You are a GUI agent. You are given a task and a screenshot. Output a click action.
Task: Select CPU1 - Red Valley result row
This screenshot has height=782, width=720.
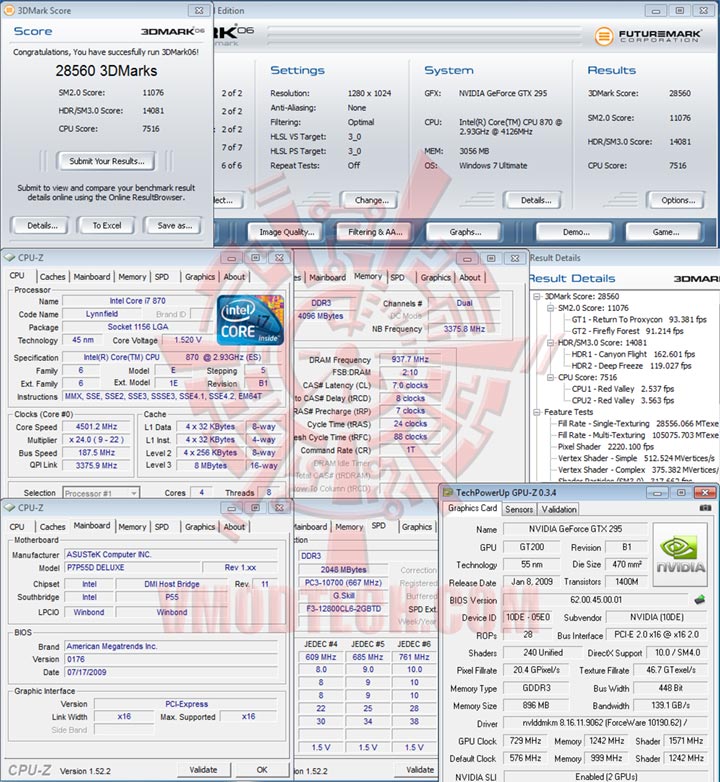623,389
